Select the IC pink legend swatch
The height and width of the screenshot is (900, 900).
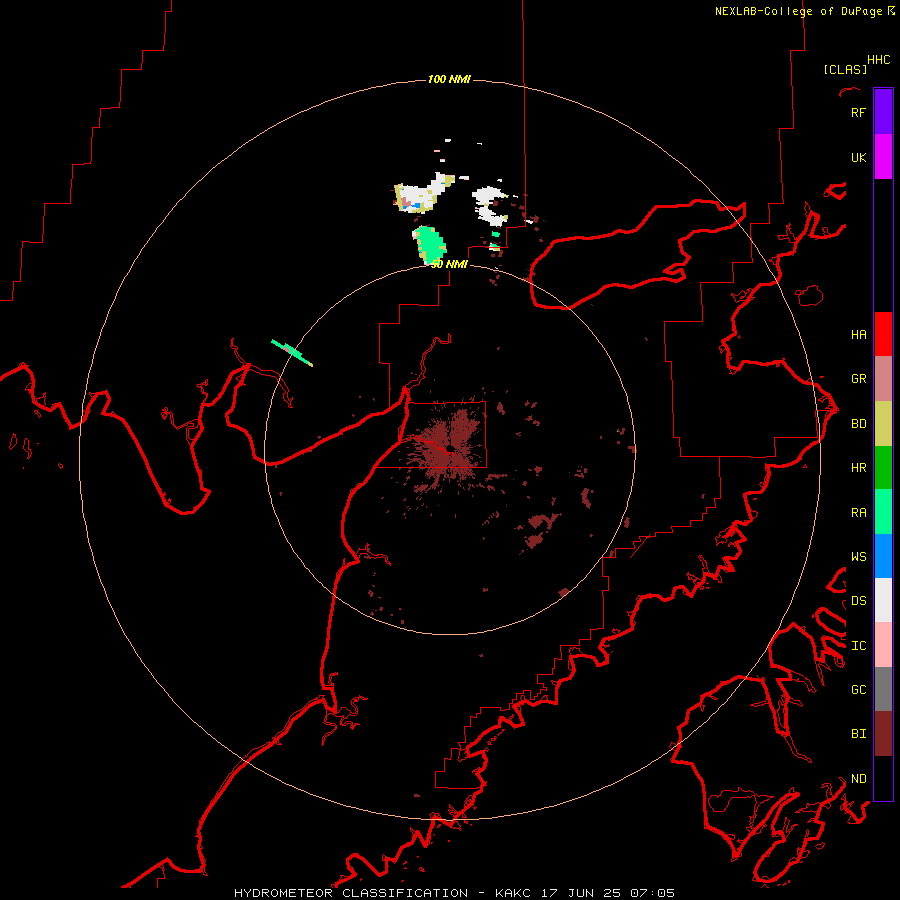(x=883, y=645)
